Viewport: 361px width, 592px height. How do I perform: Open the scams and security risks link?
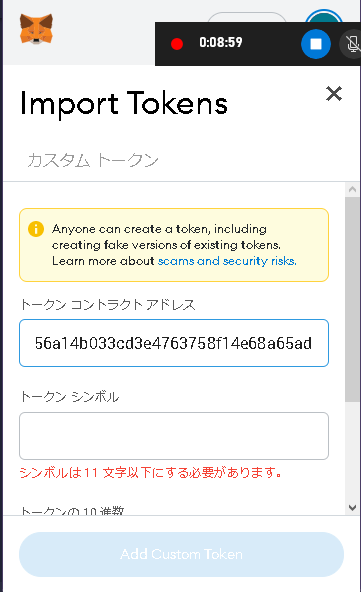click(227, 261)
